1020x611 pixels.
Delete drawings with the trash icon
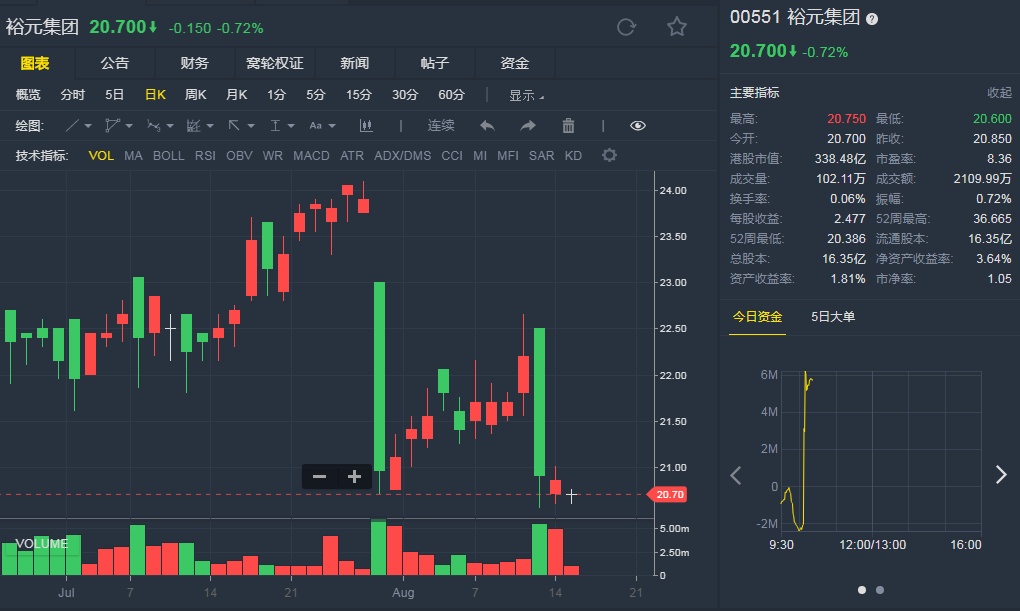click(568, 126)
